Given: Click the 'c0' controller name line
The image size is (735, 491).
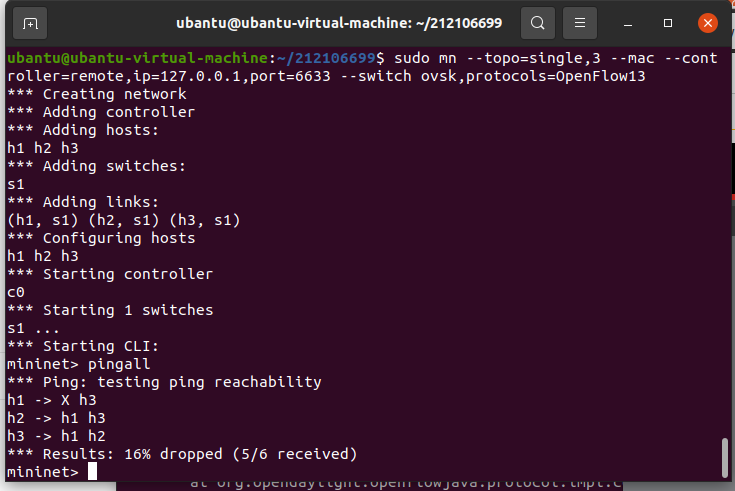Looking at the screenshot, I should click(15, 292).
